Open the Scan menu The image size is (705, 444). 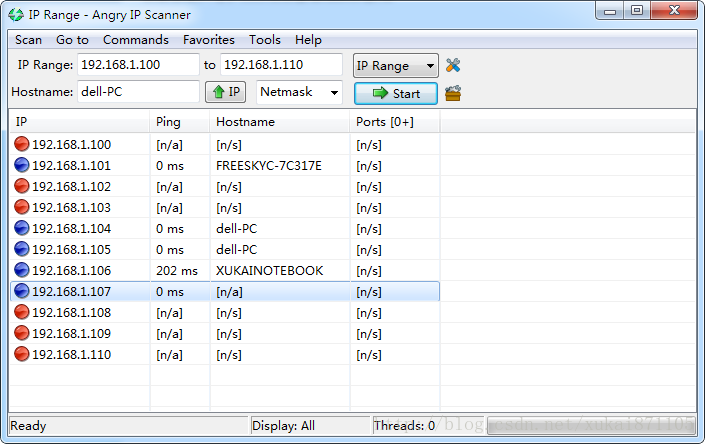tap(28, 40)
